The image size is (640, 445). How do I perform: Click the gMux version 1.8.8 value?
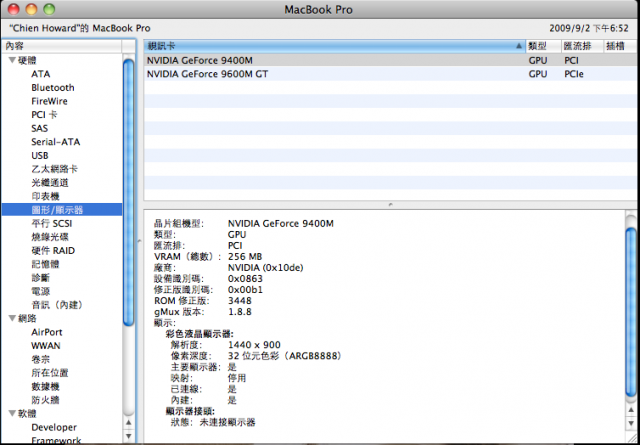coord(240,312)
